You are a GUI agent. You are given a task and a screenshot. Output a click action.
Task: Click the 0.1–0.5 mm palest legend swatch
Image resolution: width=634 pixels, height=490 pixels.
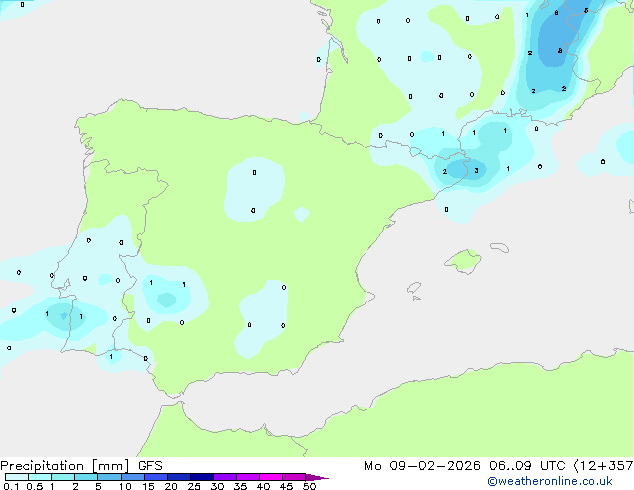pyautogui.click(x=17, y=477)
